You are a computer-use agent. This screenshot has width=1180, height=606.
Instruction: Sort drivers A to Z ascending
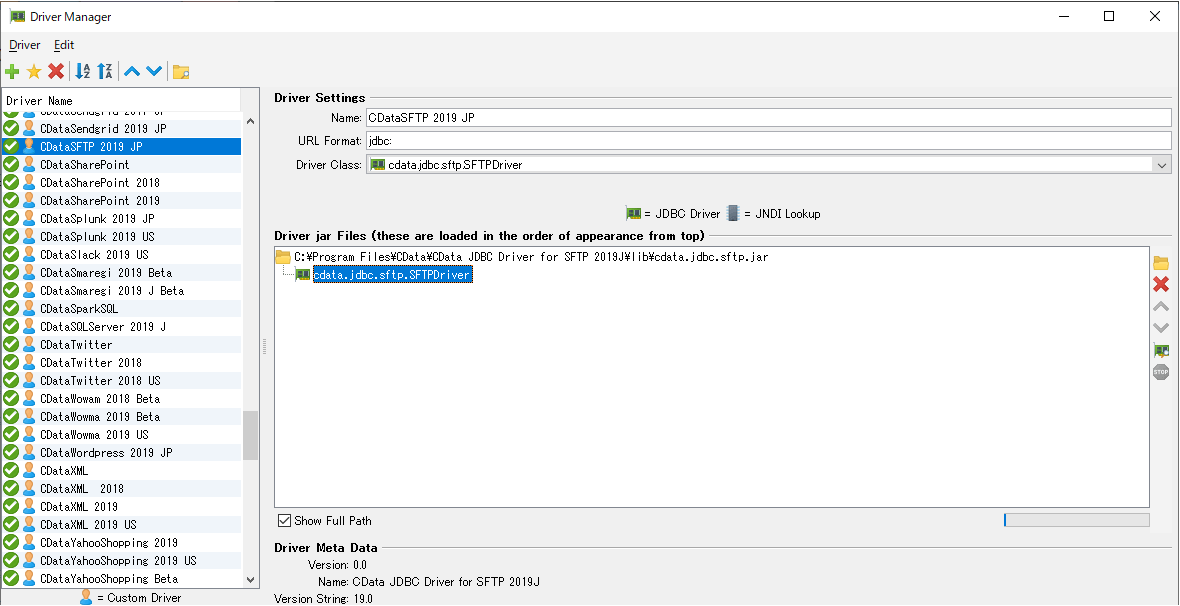[83, 72]
